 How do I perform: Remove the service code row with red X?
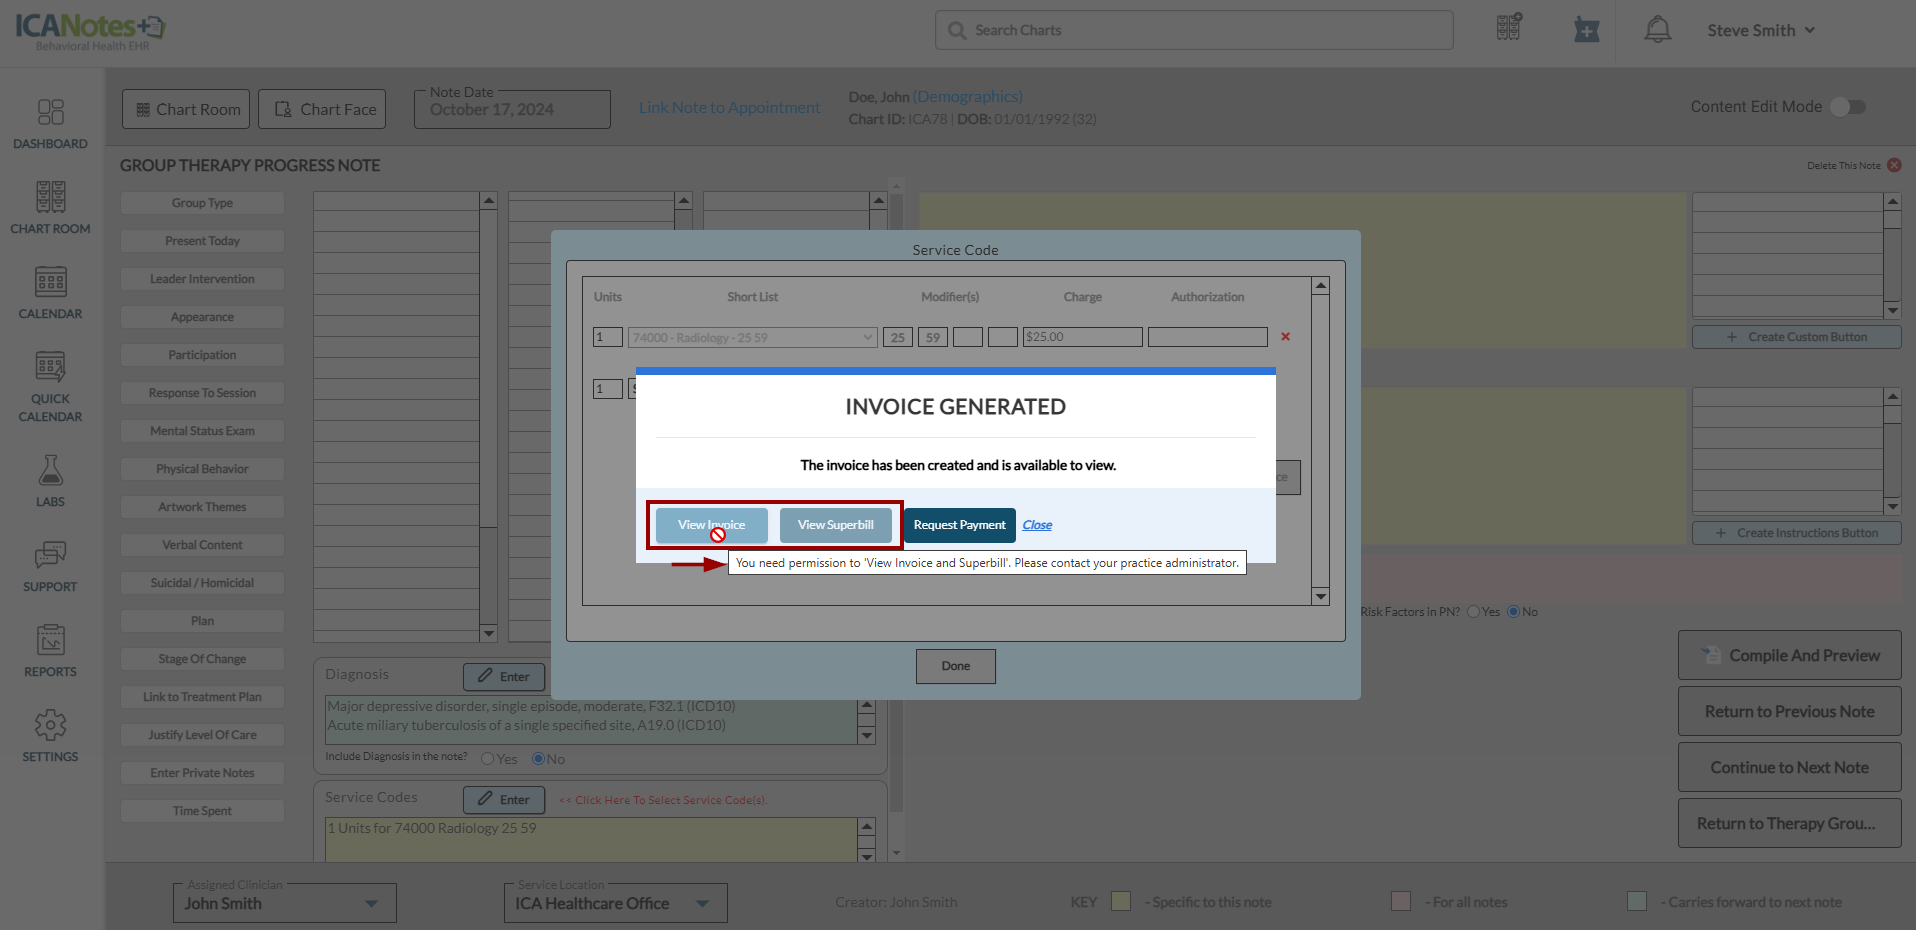click(x=1285, y=337)
